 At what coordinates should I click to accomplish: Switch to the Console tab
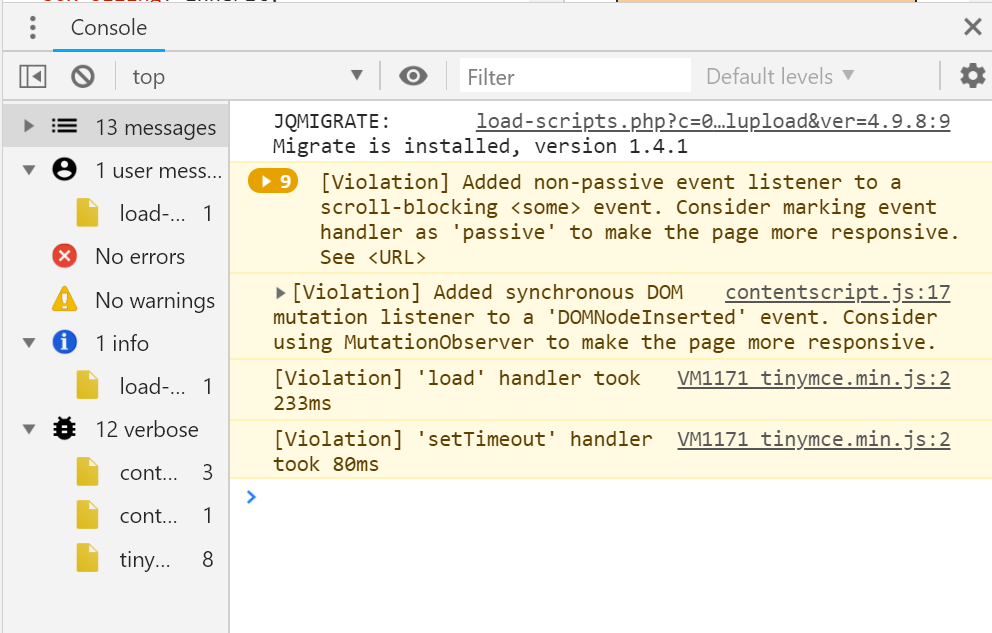pos(109,28)
